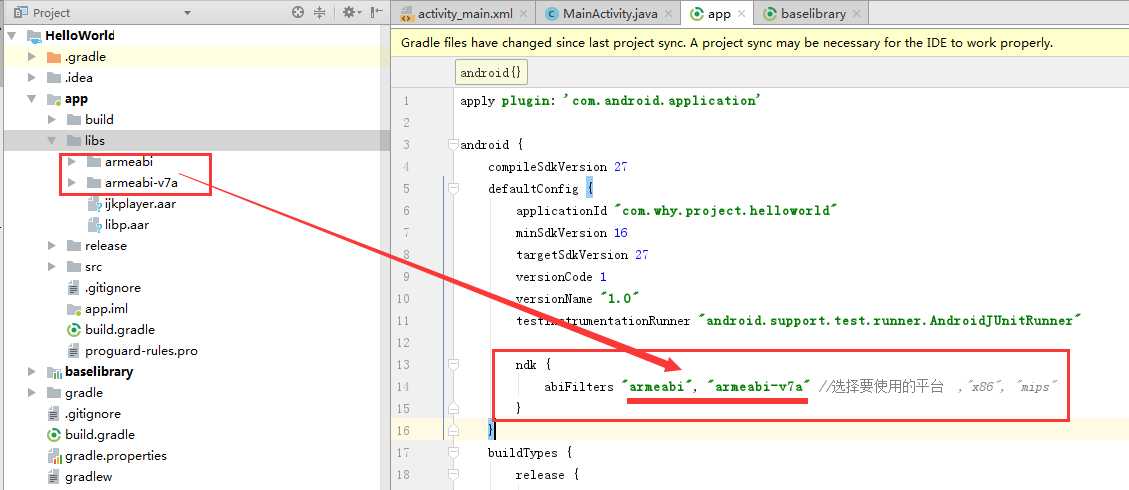Screen dimensions: 1129x490
Task: Close the app editor tab
Action: click(742, 14)
